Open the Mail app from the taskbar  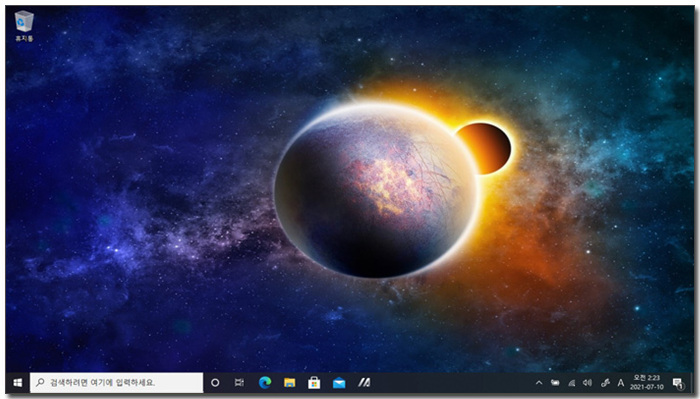click(339, 383)
